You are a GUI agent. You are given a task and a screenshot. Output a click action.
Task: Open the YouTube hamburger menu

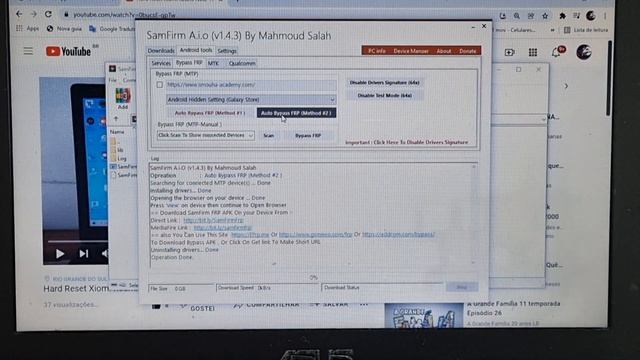28,51
